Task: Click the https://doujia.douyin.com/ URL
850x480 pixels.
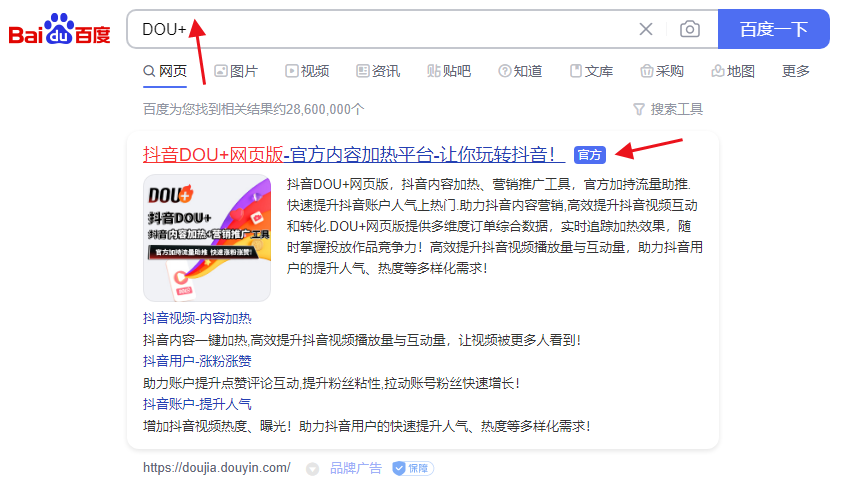Action: (217, 468)
